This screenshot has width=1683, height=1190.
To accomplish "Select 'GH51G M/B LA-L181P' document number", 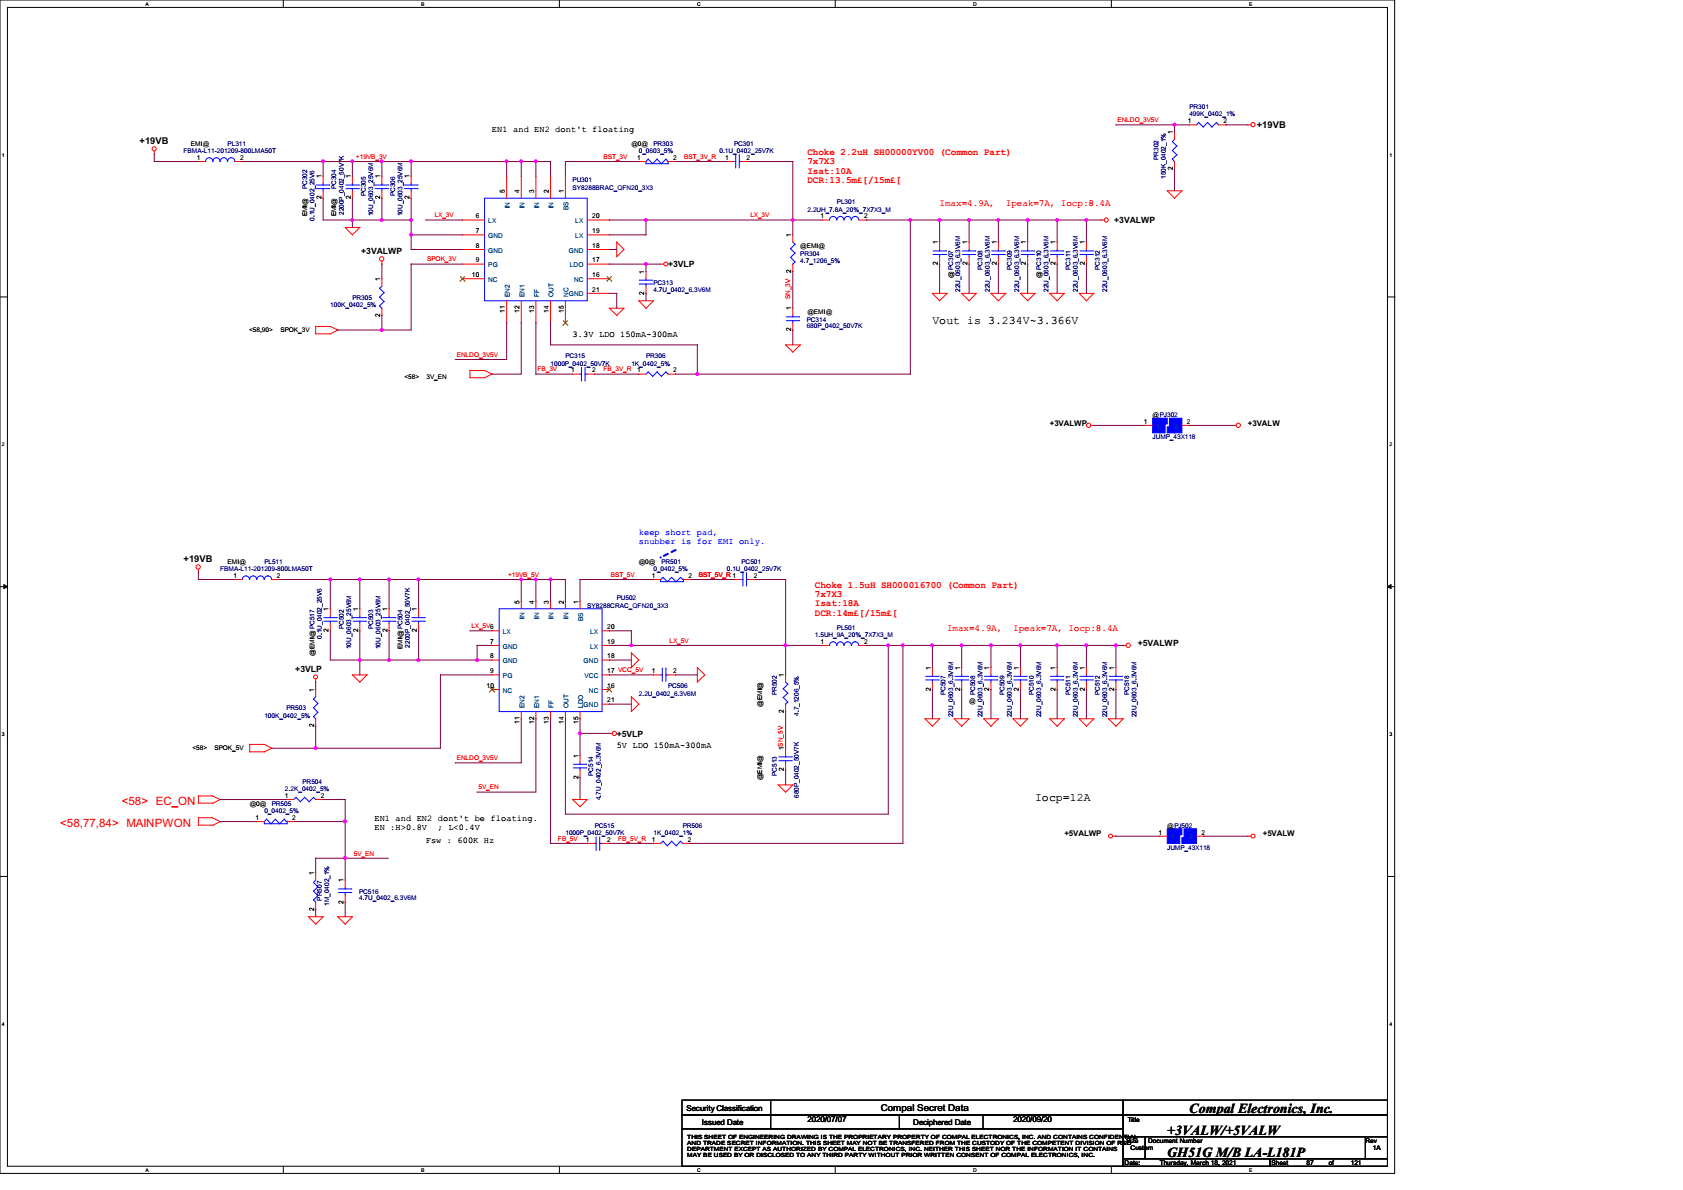I will [1236, 1152].
